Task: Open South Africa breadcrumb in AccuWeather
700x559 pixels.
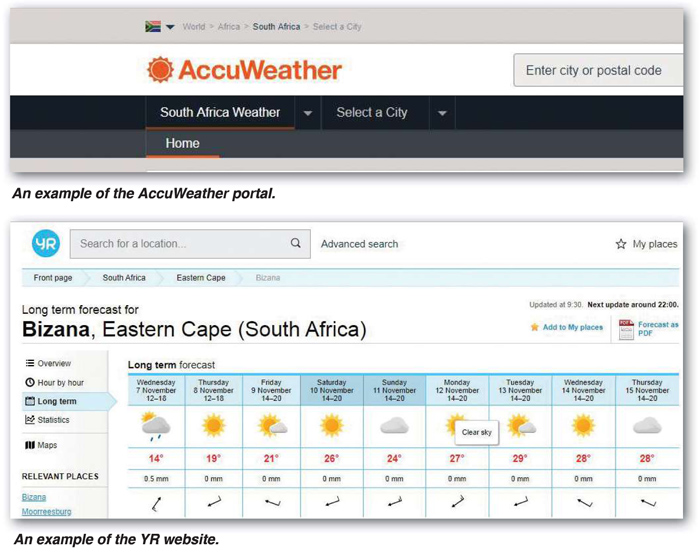Action: [276, 27]
